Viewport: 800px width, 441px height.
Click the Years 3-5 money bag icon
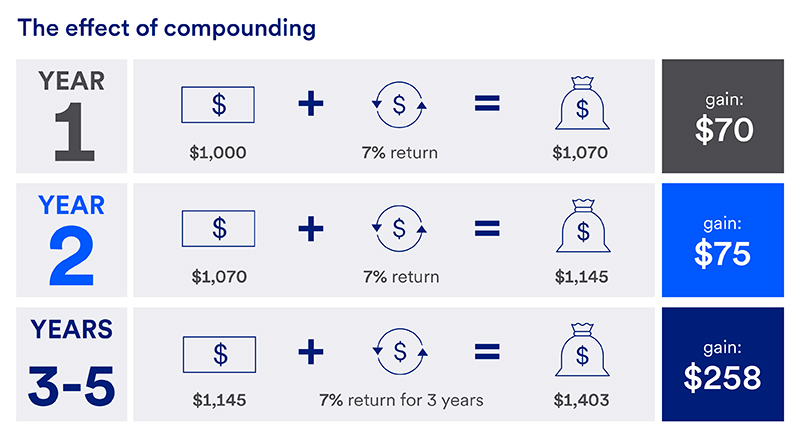[x=581, y=351]
